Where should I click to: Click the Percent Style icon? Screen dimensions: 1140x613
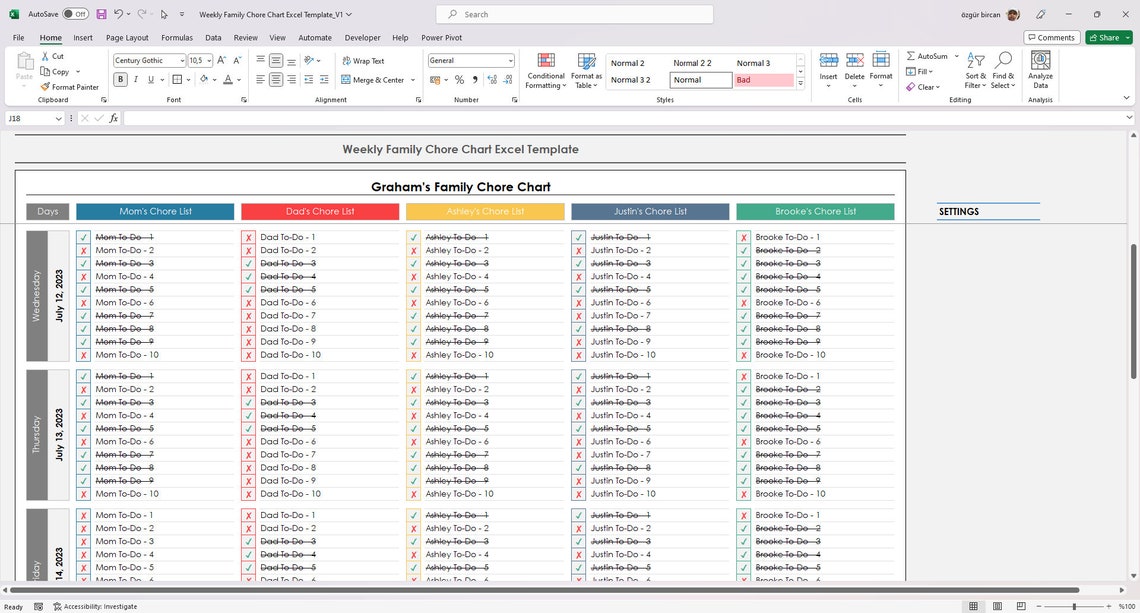coord(459,80)
